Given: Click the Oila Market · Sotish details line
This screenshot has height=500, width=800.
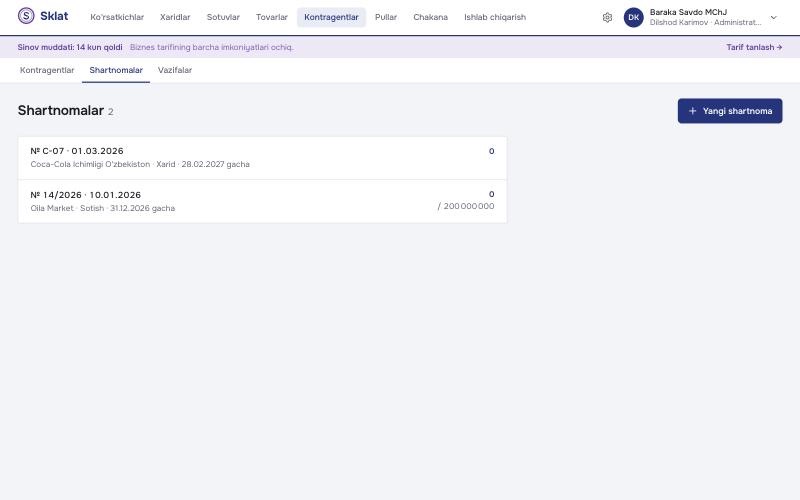Looking at the screenshot, I should 103,208.
